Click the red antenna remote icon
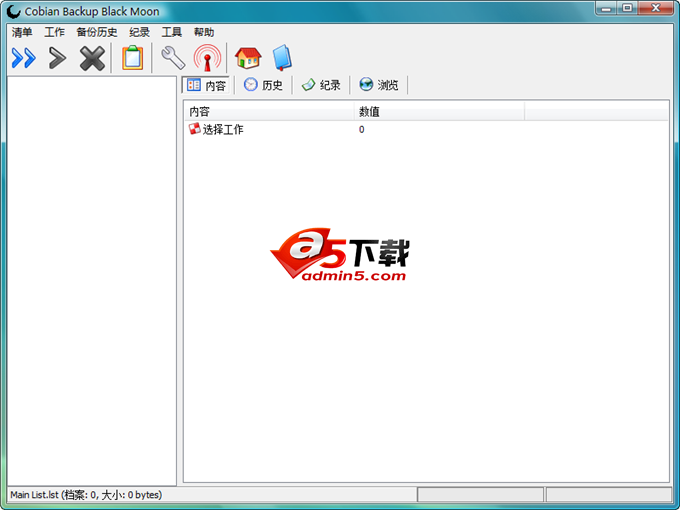The height and width of the screenshot is (510, 680). (207, 58)
